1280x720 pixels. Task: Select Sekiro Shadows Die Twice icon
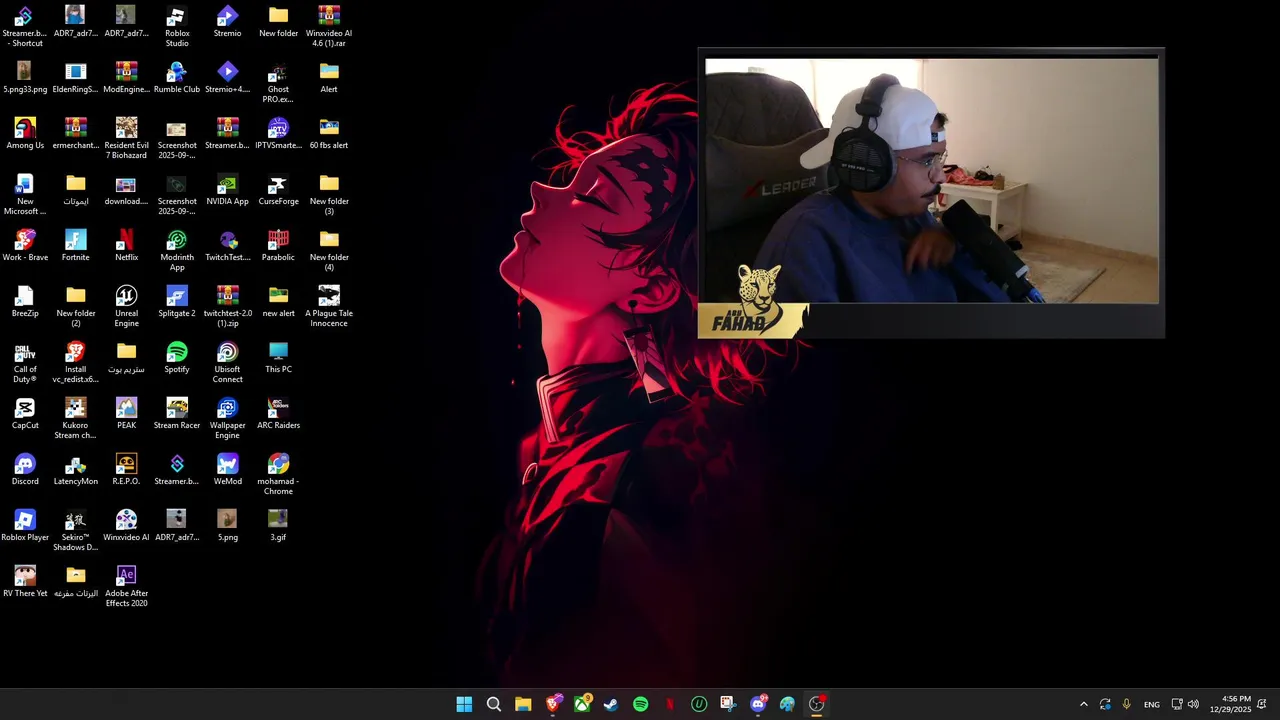pyautogui.click(x=75, y=530)
